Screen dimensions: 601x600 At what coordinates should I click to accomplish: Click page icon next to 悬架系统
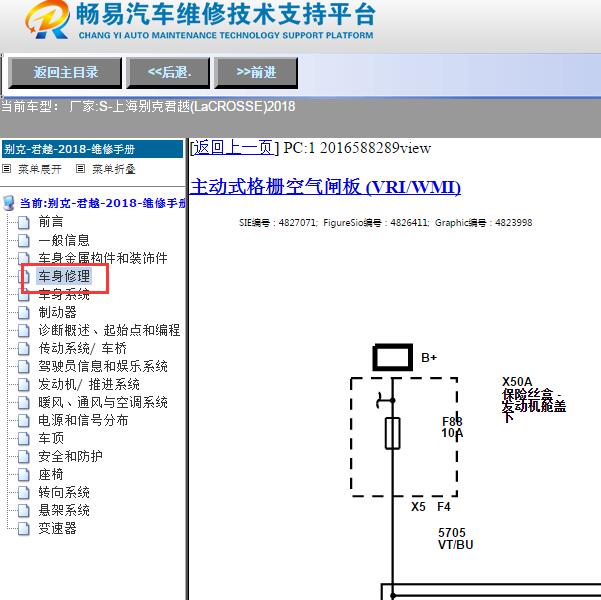[24, 510]
